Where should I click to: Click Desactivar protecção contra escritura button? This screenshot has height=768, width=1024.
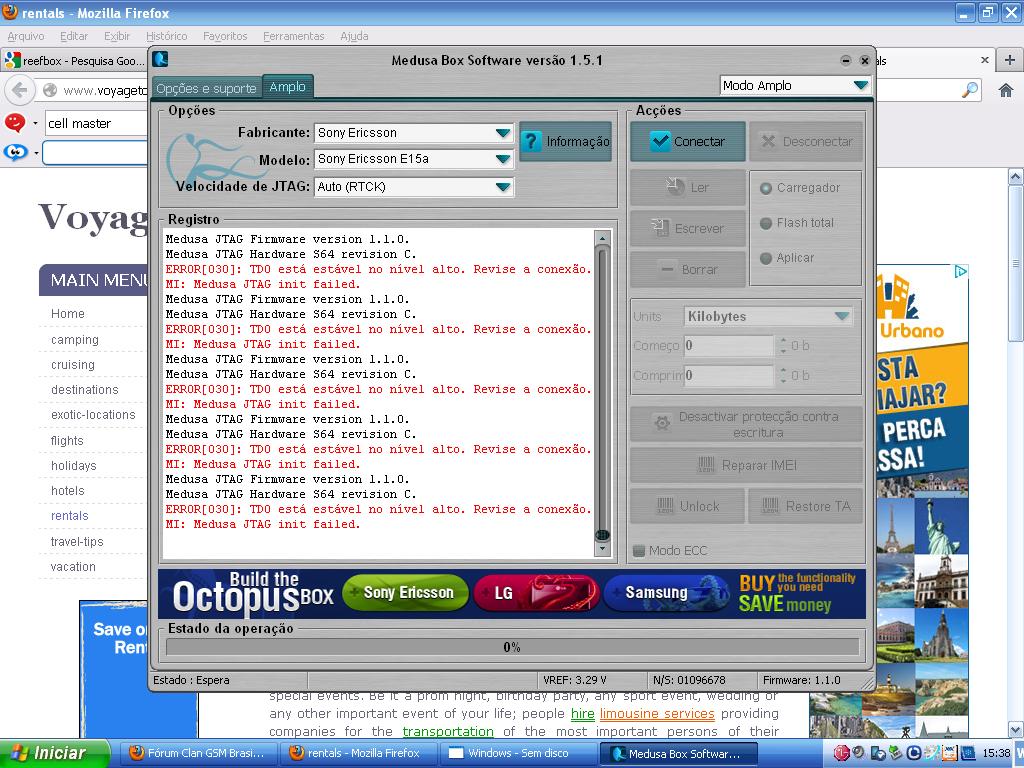(x=746, y=424)
